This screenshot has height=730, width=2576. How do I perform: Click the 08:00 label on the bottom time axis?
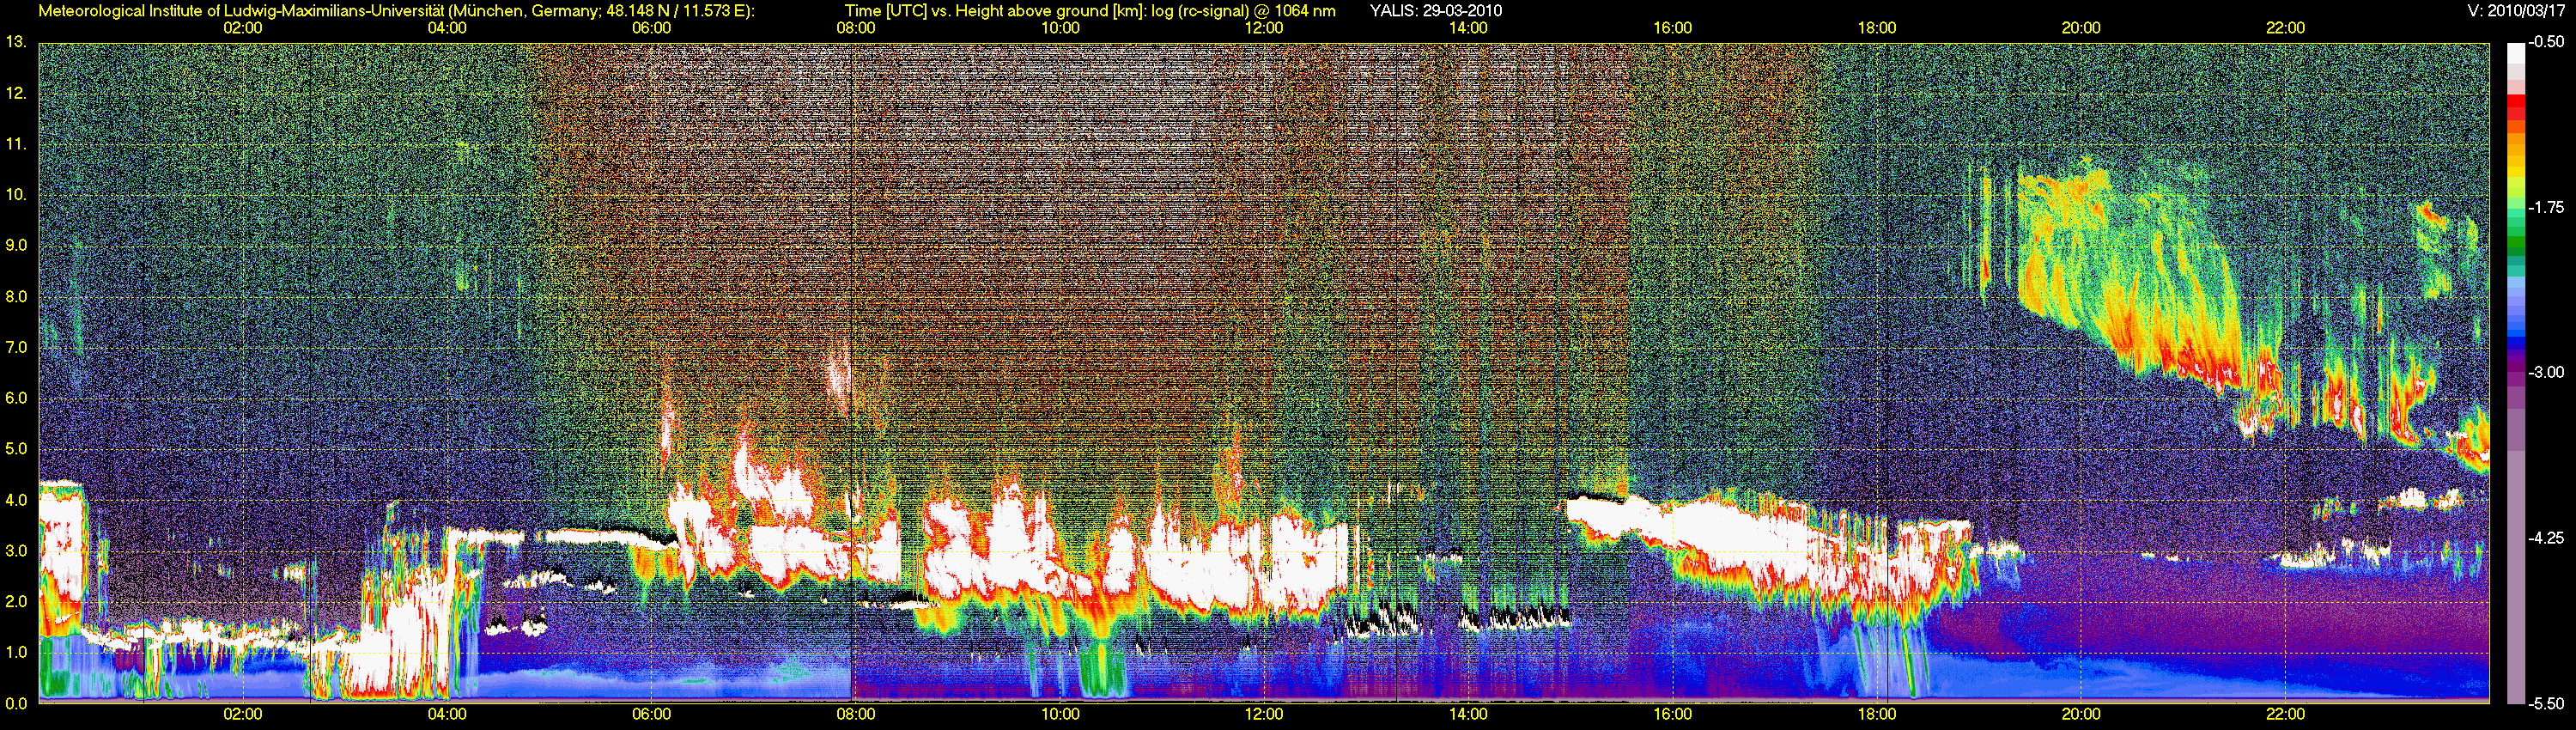[856, 714]
